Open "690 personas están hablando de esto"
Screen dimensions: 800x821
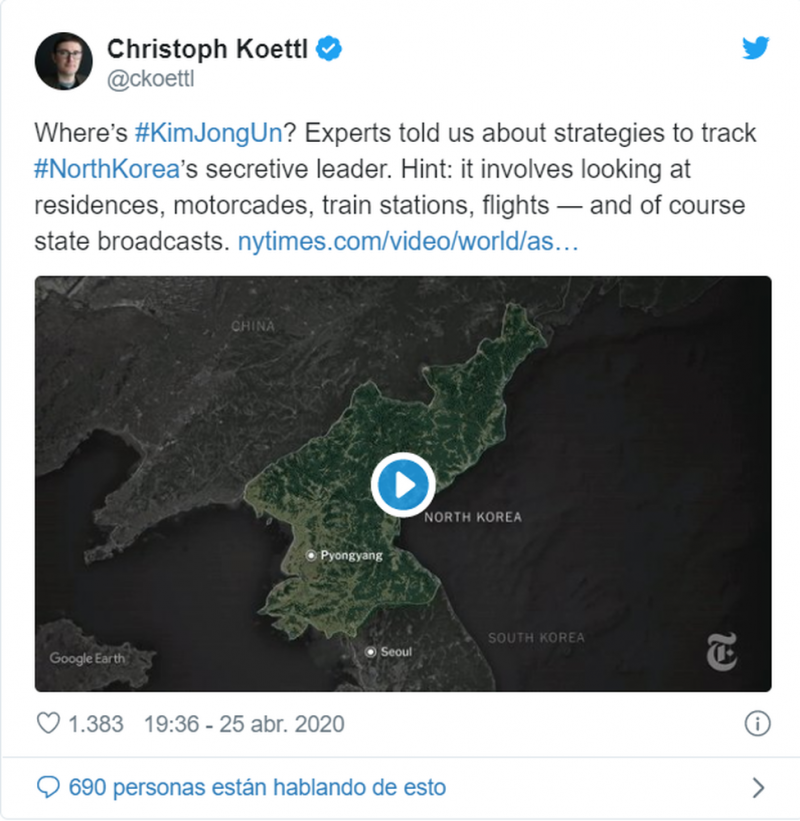(x=257, y=787)
